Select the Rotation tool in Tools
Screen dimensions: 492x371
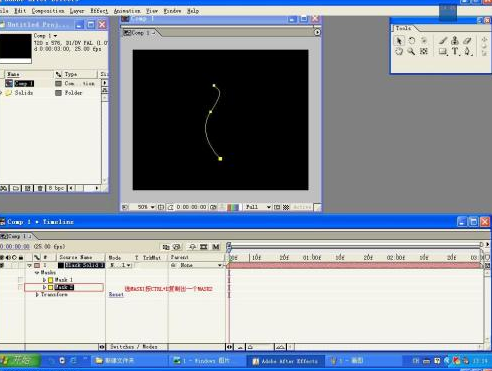coord(412,41)
